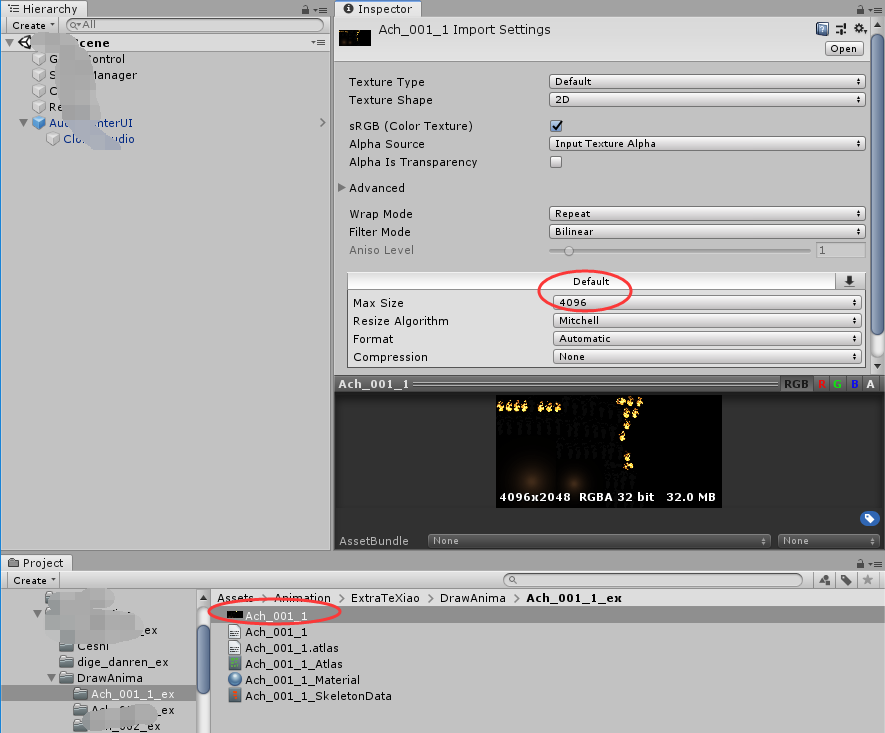Click the Hierarchy search field

pos(195,25)
